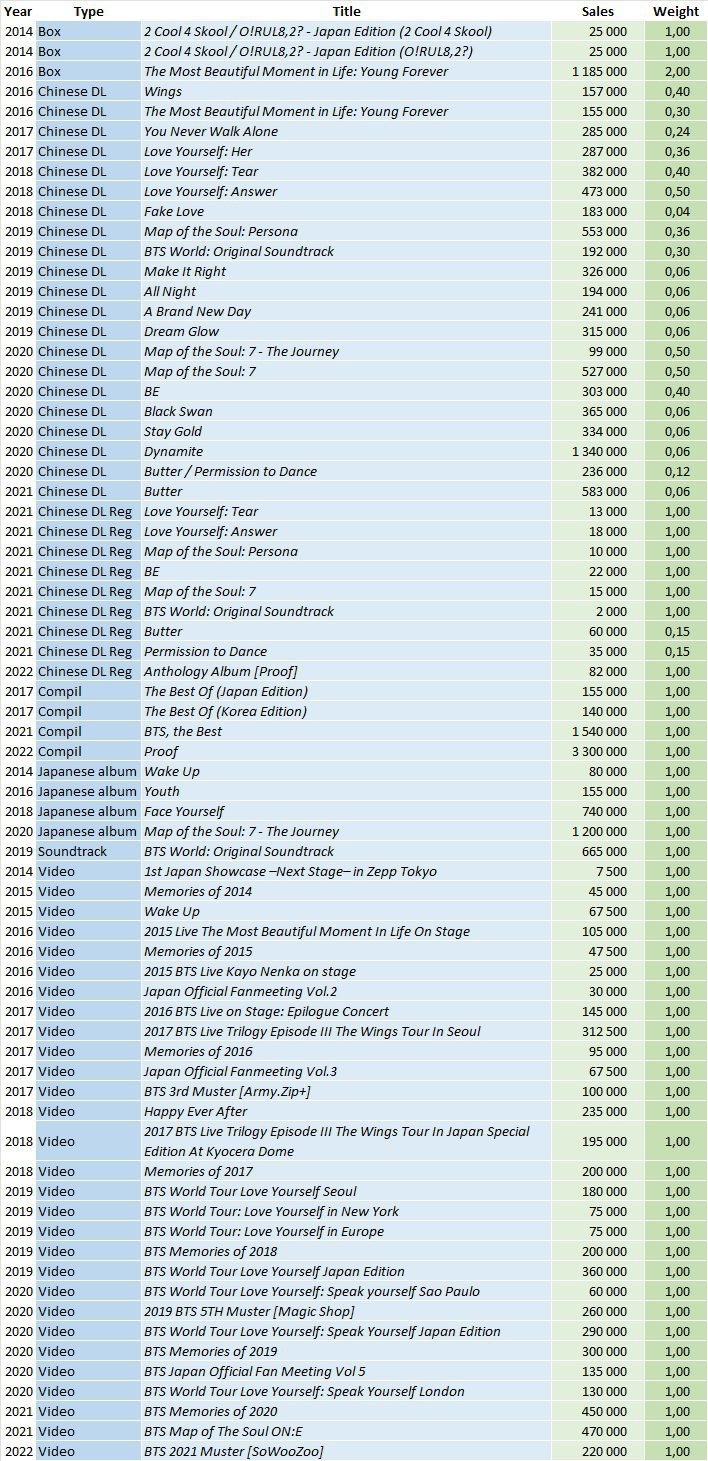The width and height of the screenshot is (708, 1461).
Task: Select the 1st Japan Showcase Zepp Tokyo title
Action: (x=290, y=871)
